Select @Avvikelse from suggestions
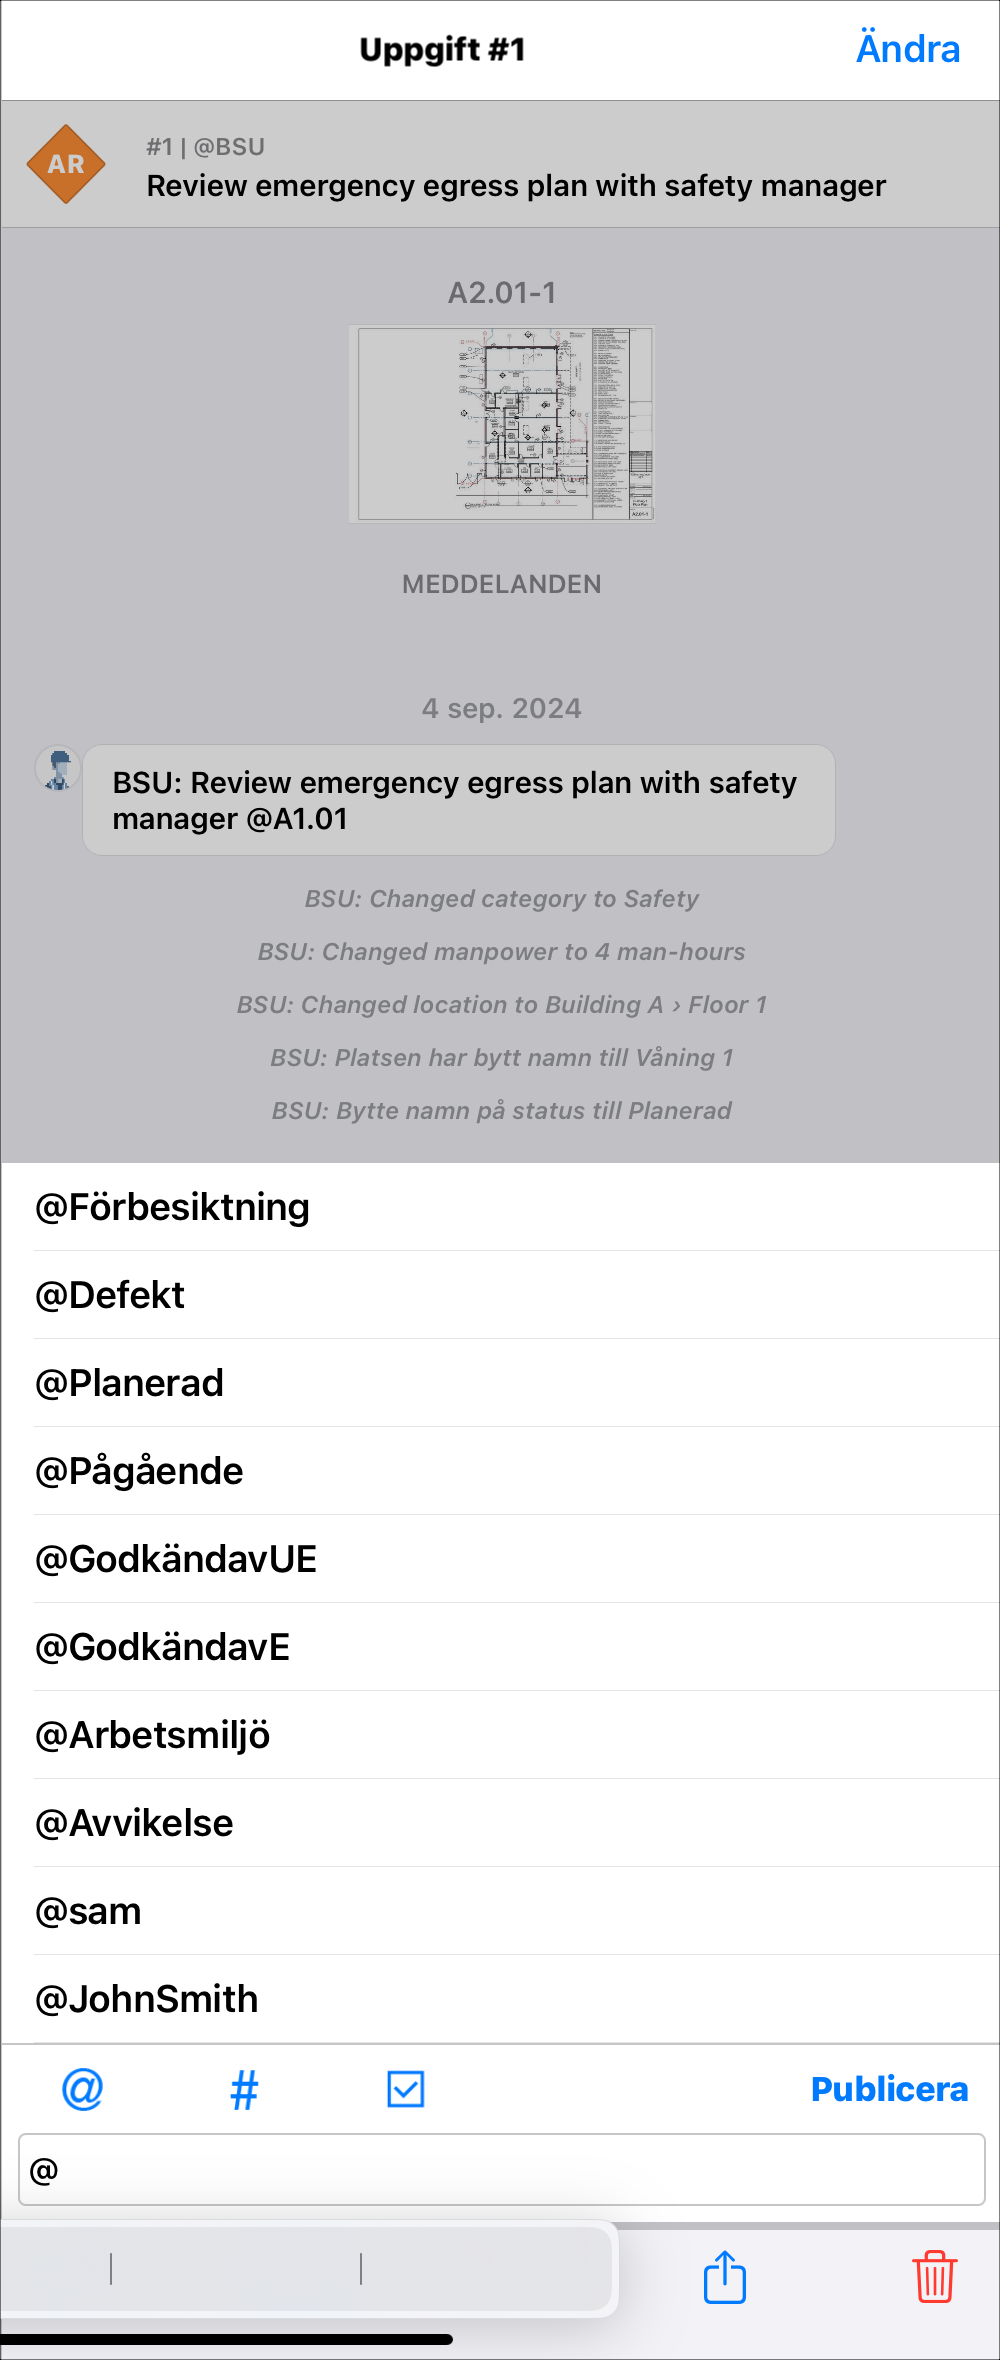The image size is (1000, 2360). tap(134, 1823)
